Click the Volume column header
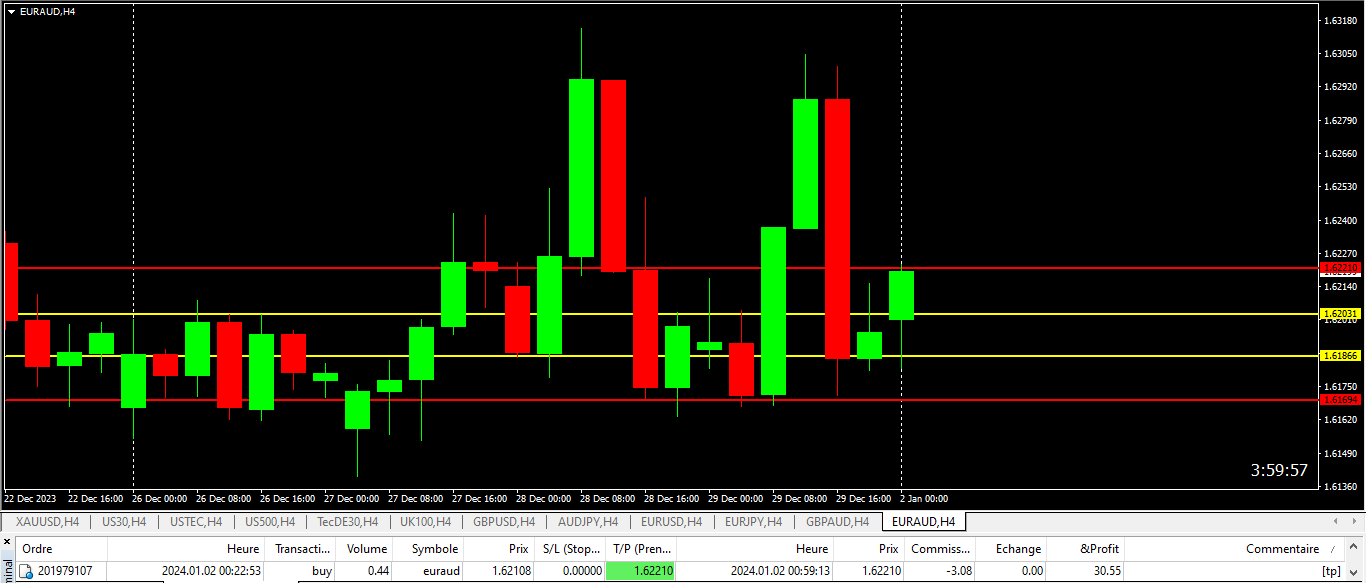The image size is (1366, 583). coord(366,549)
